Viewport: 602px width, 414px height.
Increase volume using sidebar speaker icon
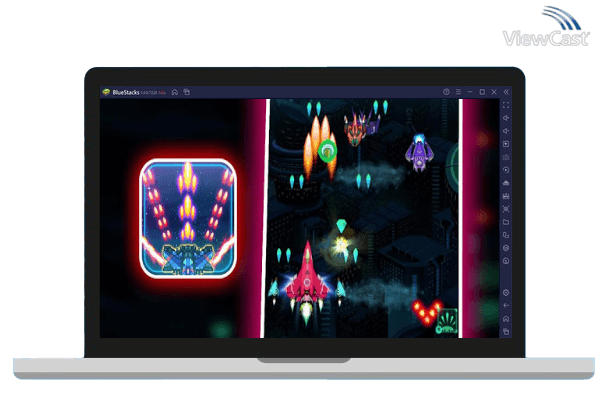[x=506, y=118]
